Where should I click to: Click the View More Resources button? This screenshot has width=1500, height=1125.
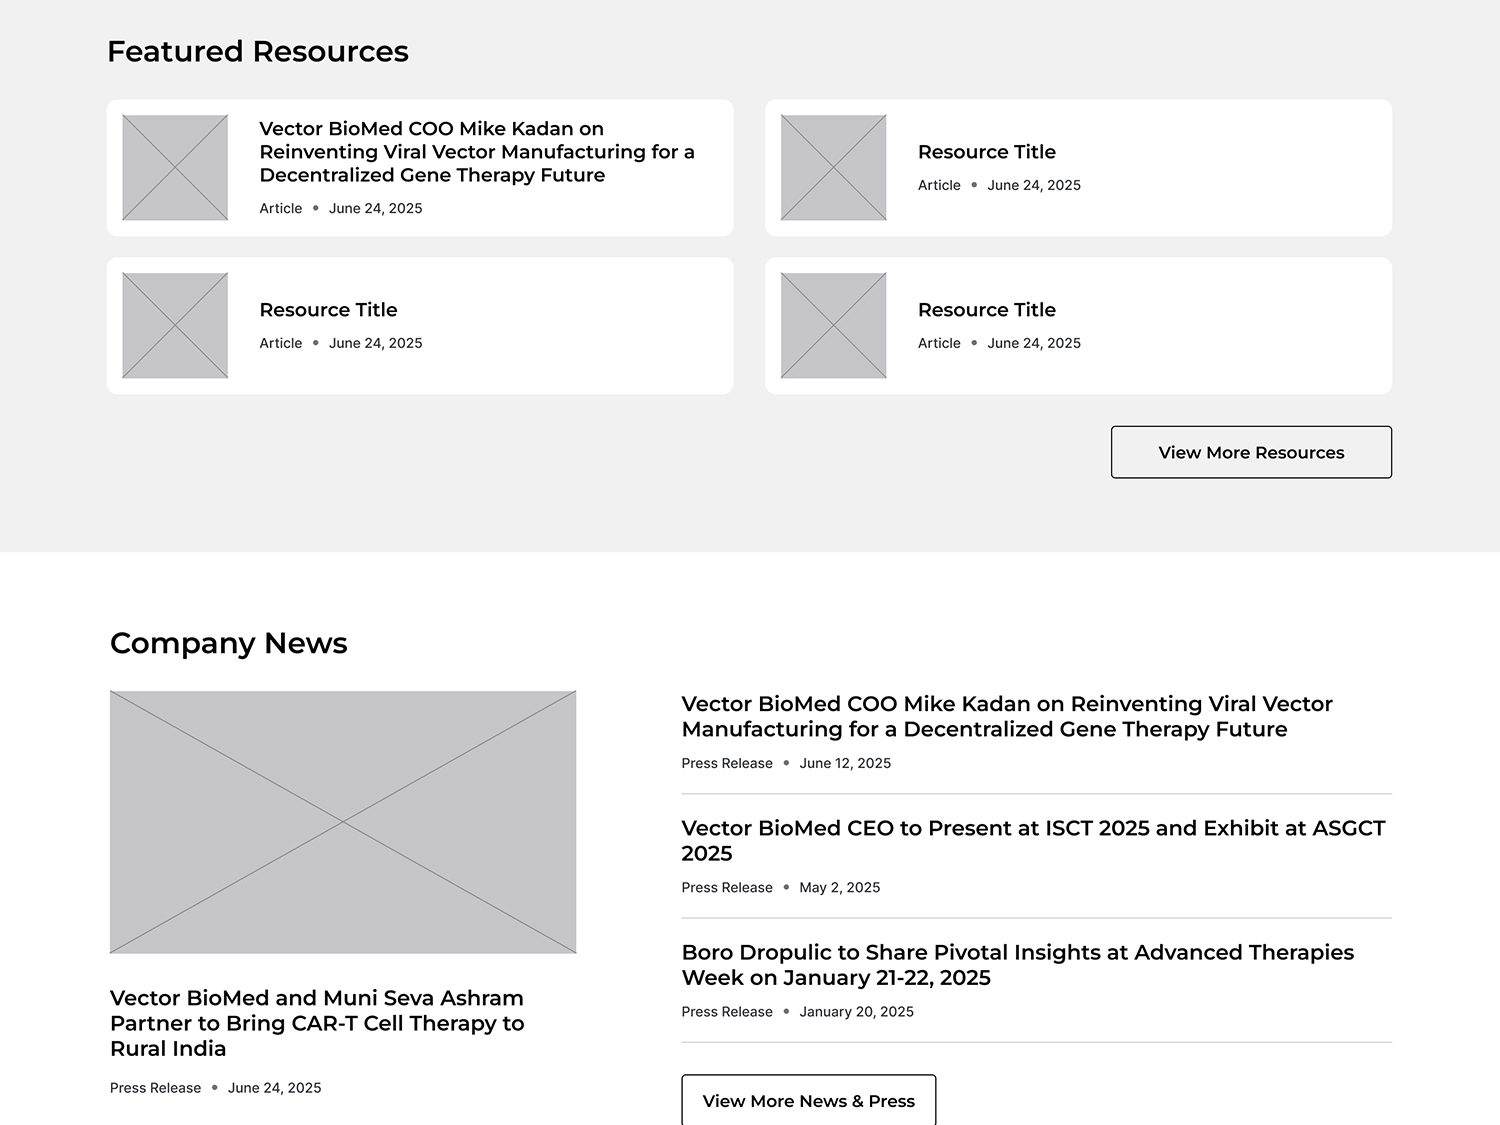coord(1250,452)
